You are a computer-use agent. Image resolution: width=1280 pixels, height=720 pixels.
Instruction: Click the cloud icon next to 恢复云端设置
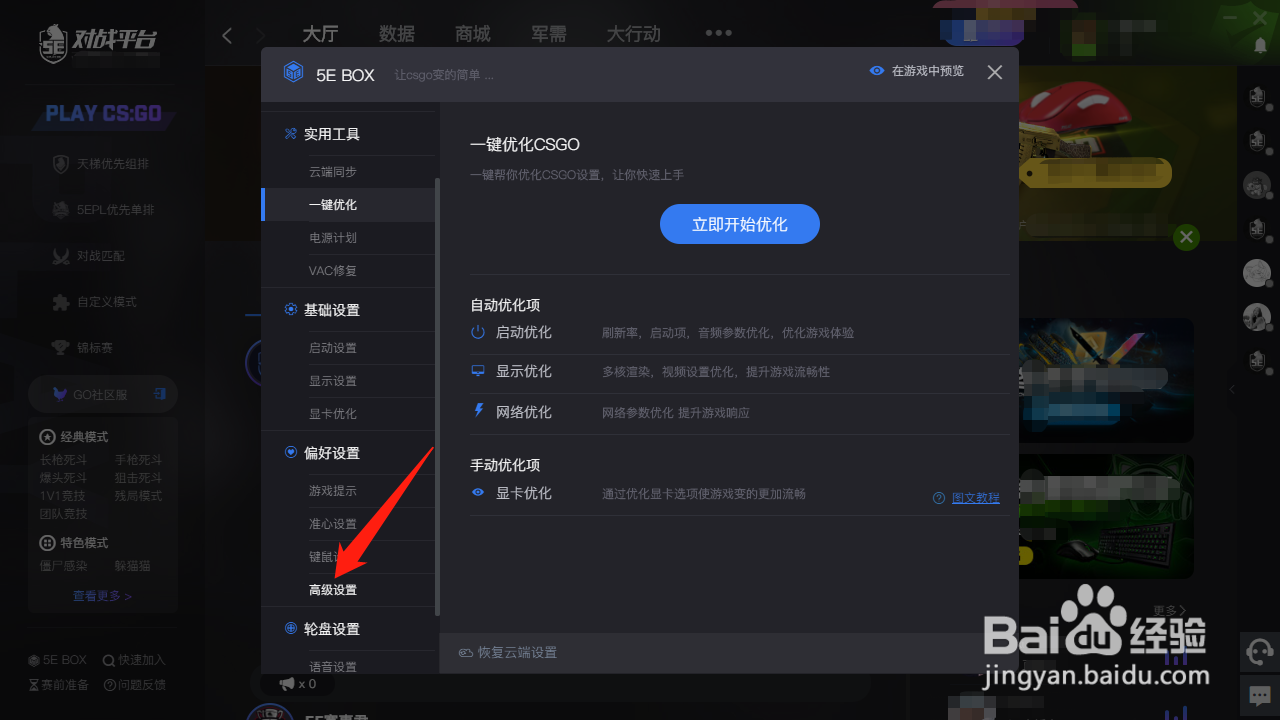point(465,653)
